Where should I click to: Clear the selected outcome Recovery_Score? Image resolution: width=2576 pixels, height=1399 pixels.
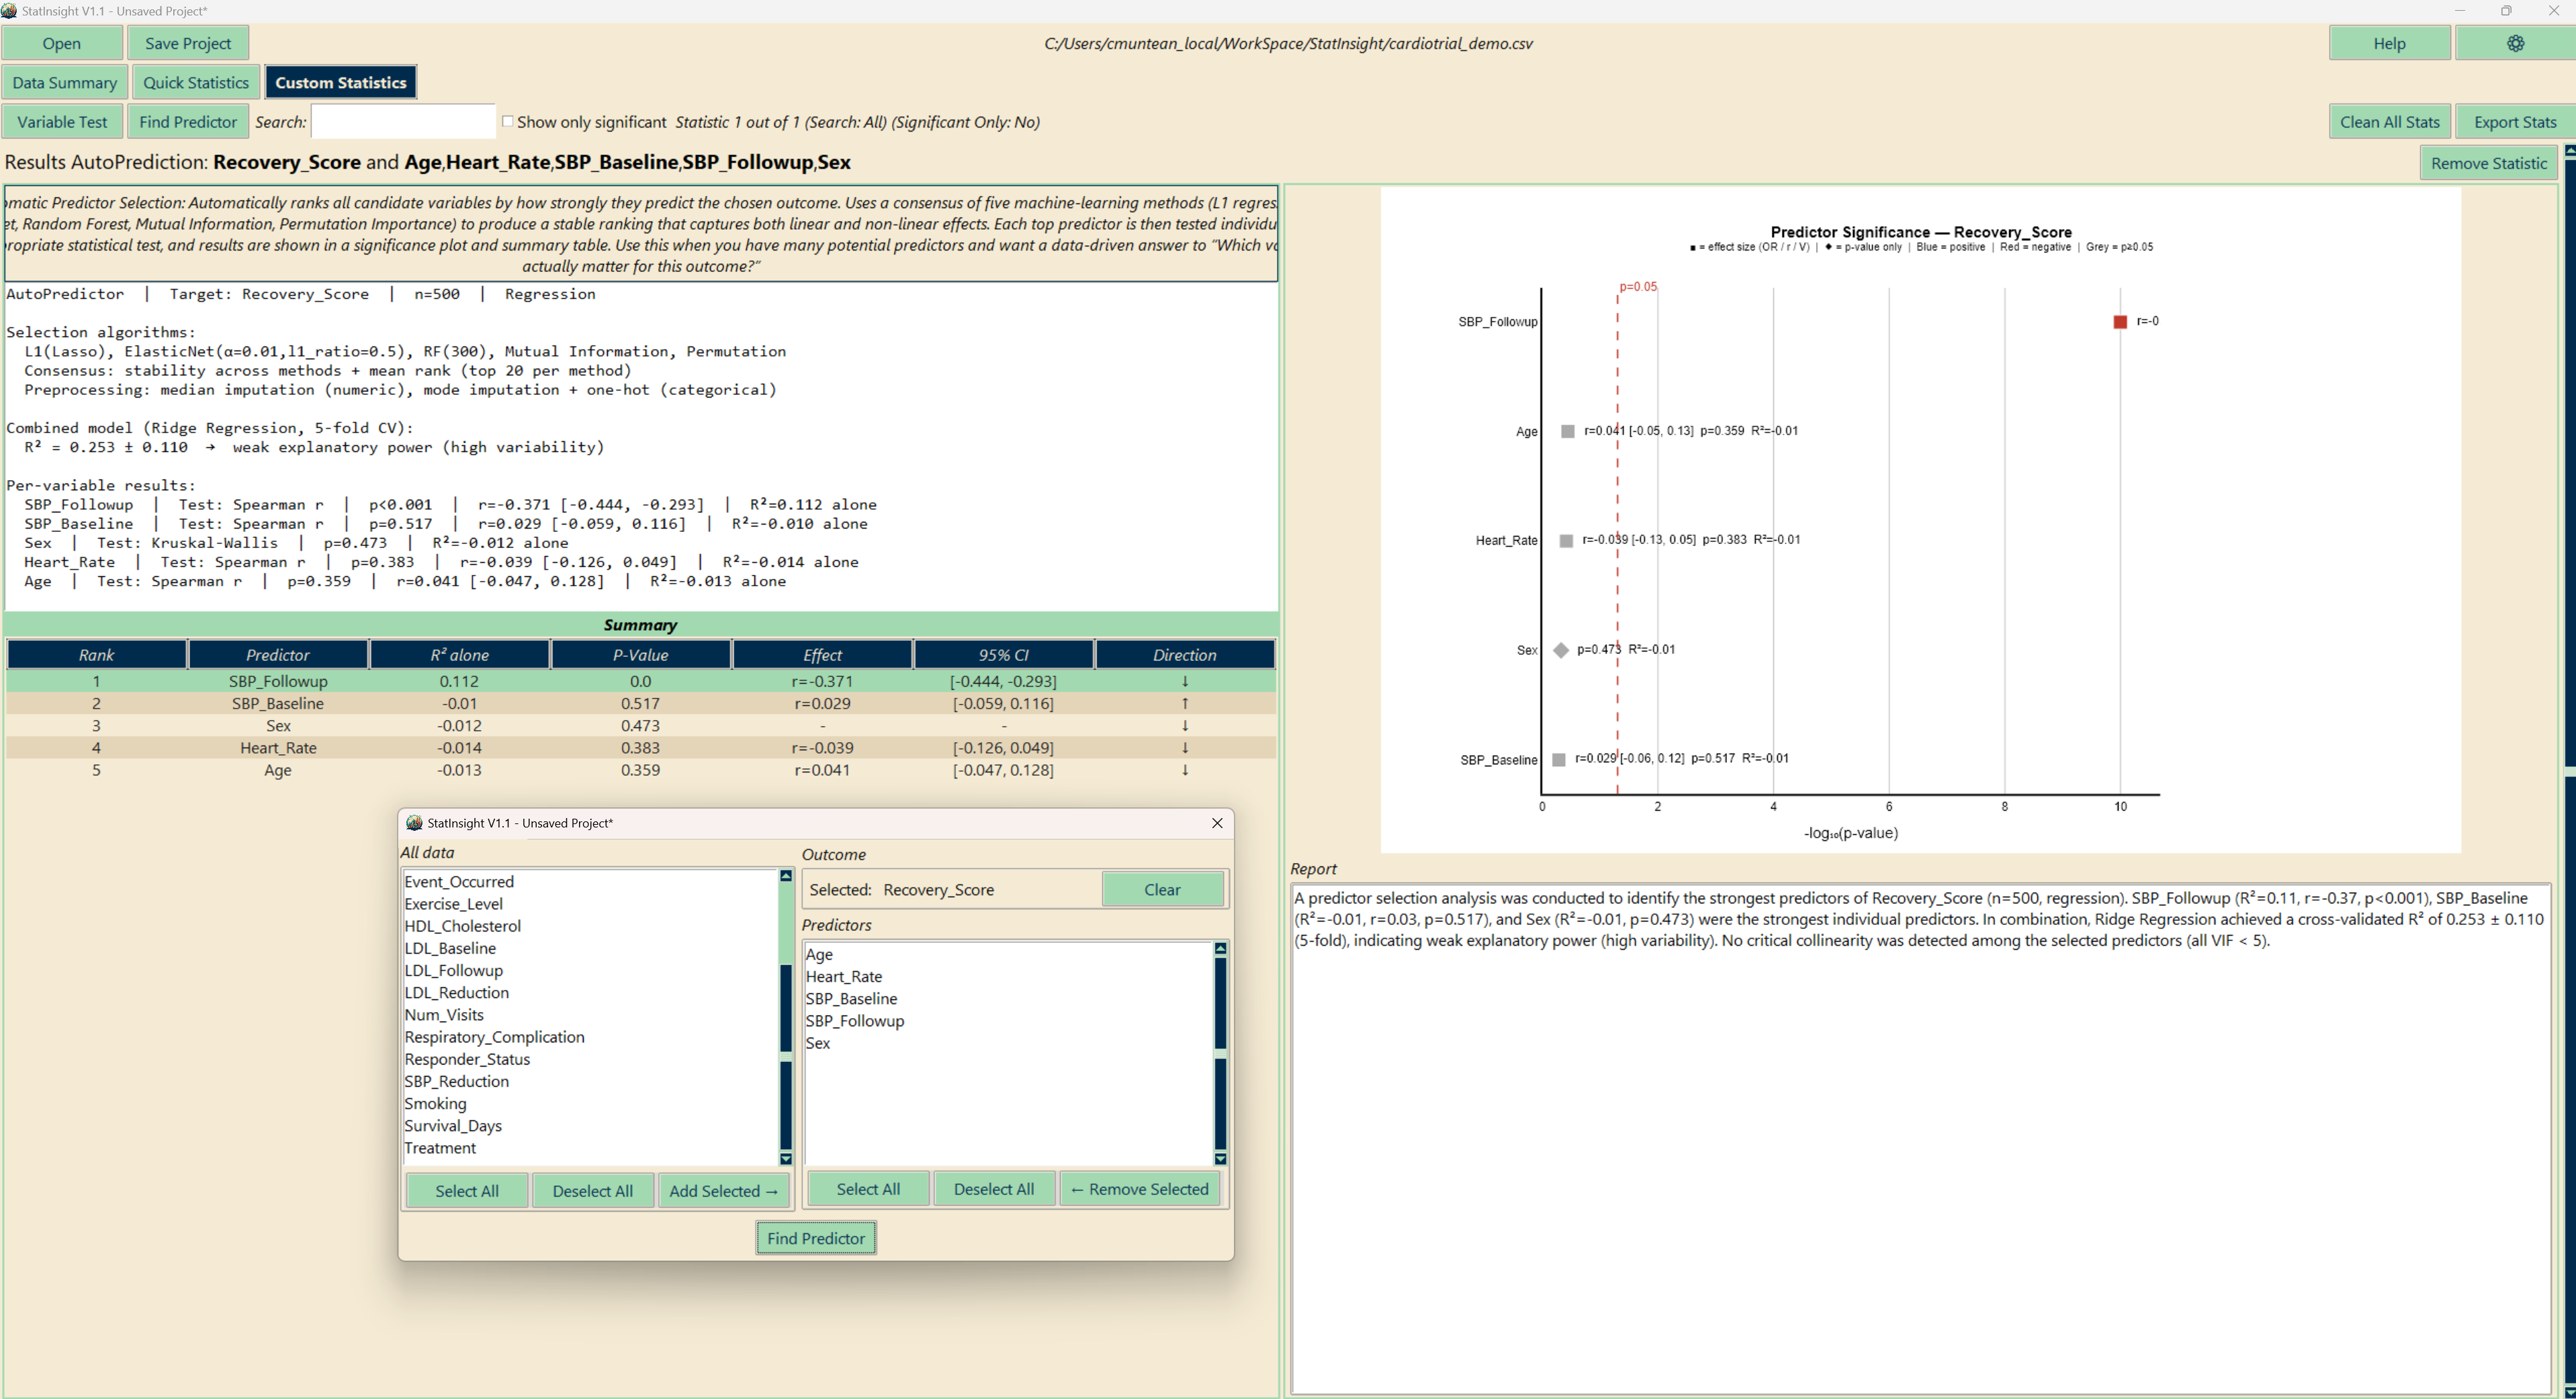(1162, 889)
